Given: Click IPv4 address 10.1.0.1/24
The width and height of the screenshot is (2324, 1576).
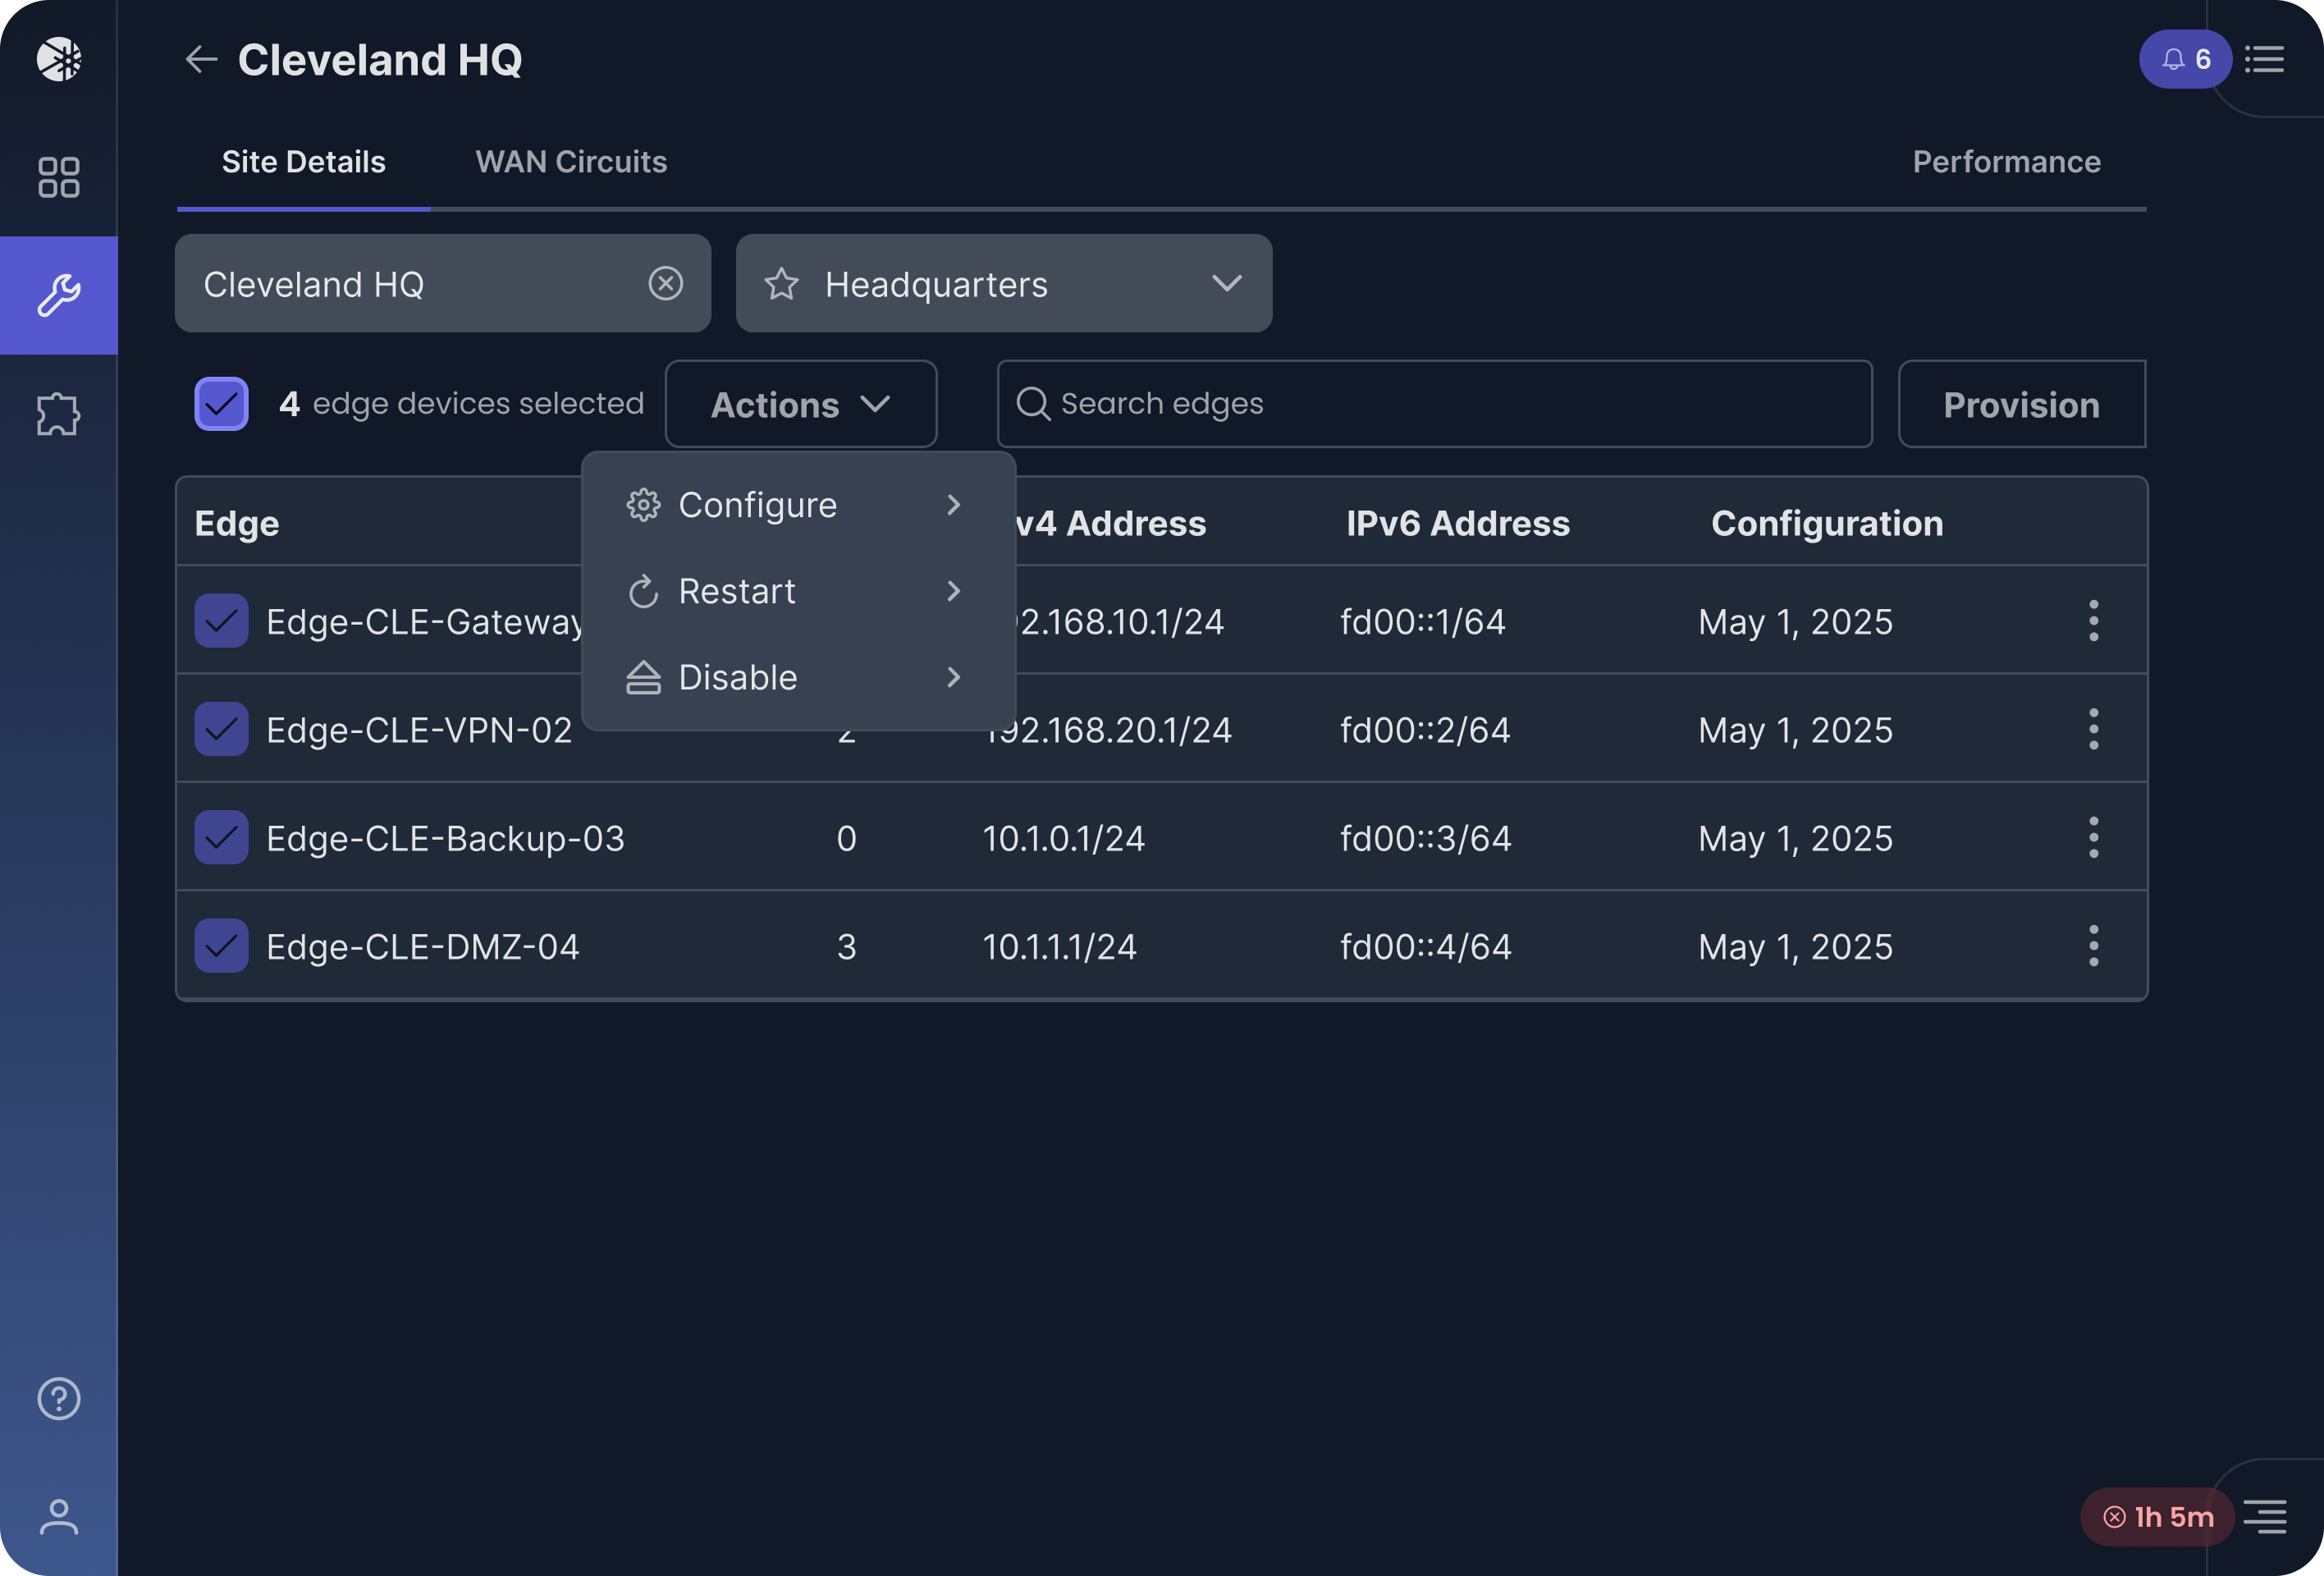Looking at the screenshot, I should (1063, 838).
